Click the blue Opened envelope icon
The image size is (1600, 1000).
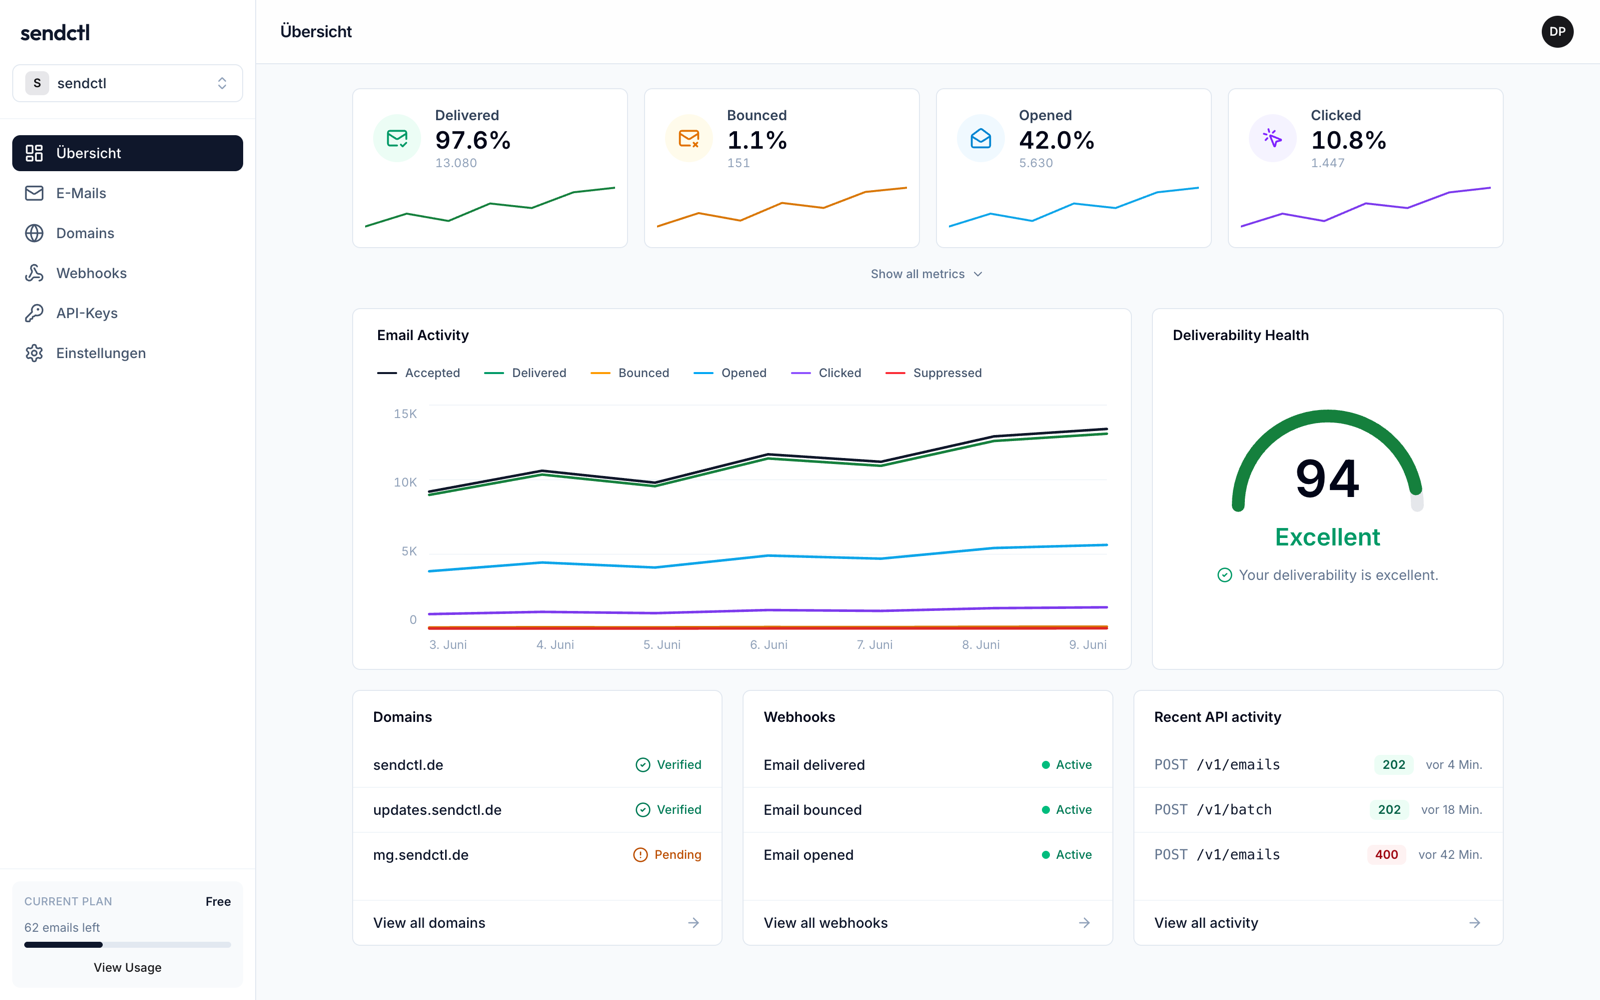[981, 138]
